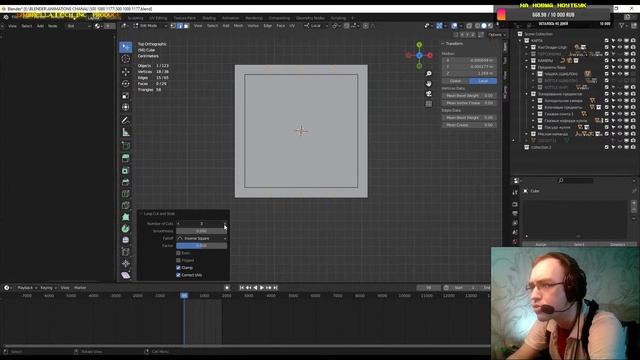Click the Smoothness slider
640x360 pixels.
click(x=202, y=231)
